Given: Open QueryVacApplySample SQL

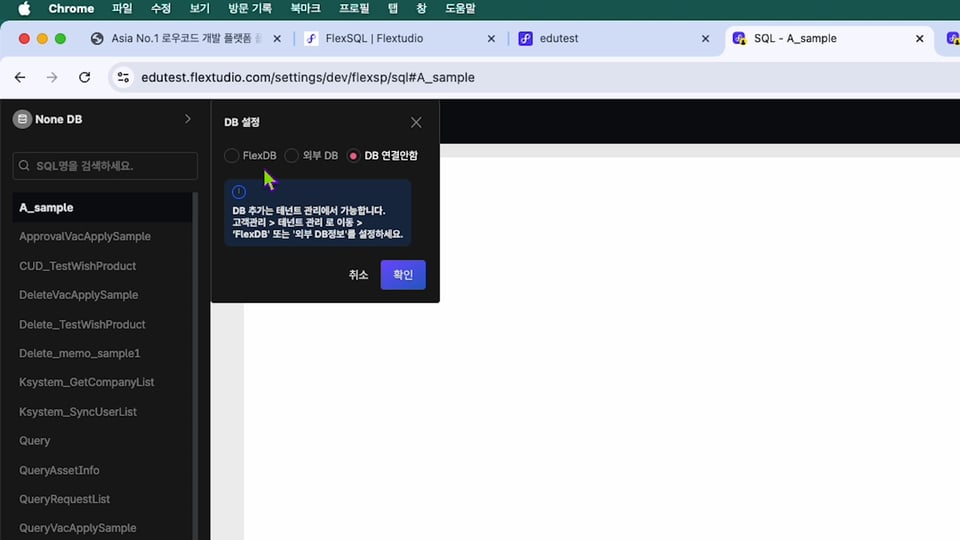Looking at the screenshot, I should 77,528.
